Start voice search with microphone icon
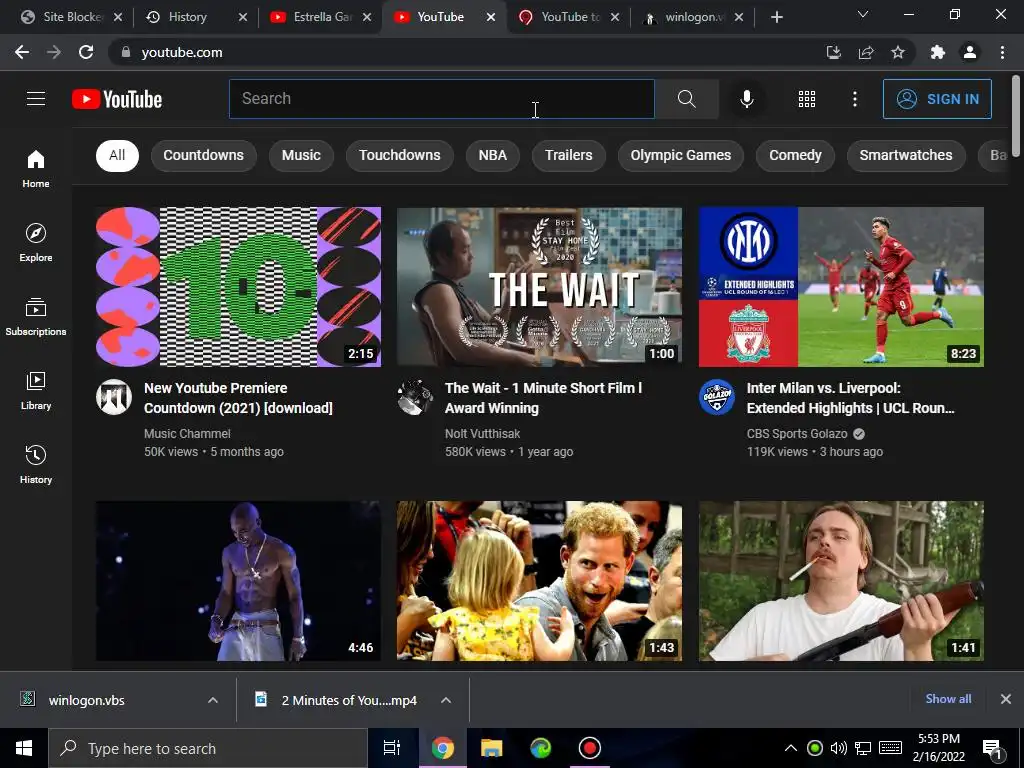Screen dimensions: 1024x768 [x=746, y=99]
